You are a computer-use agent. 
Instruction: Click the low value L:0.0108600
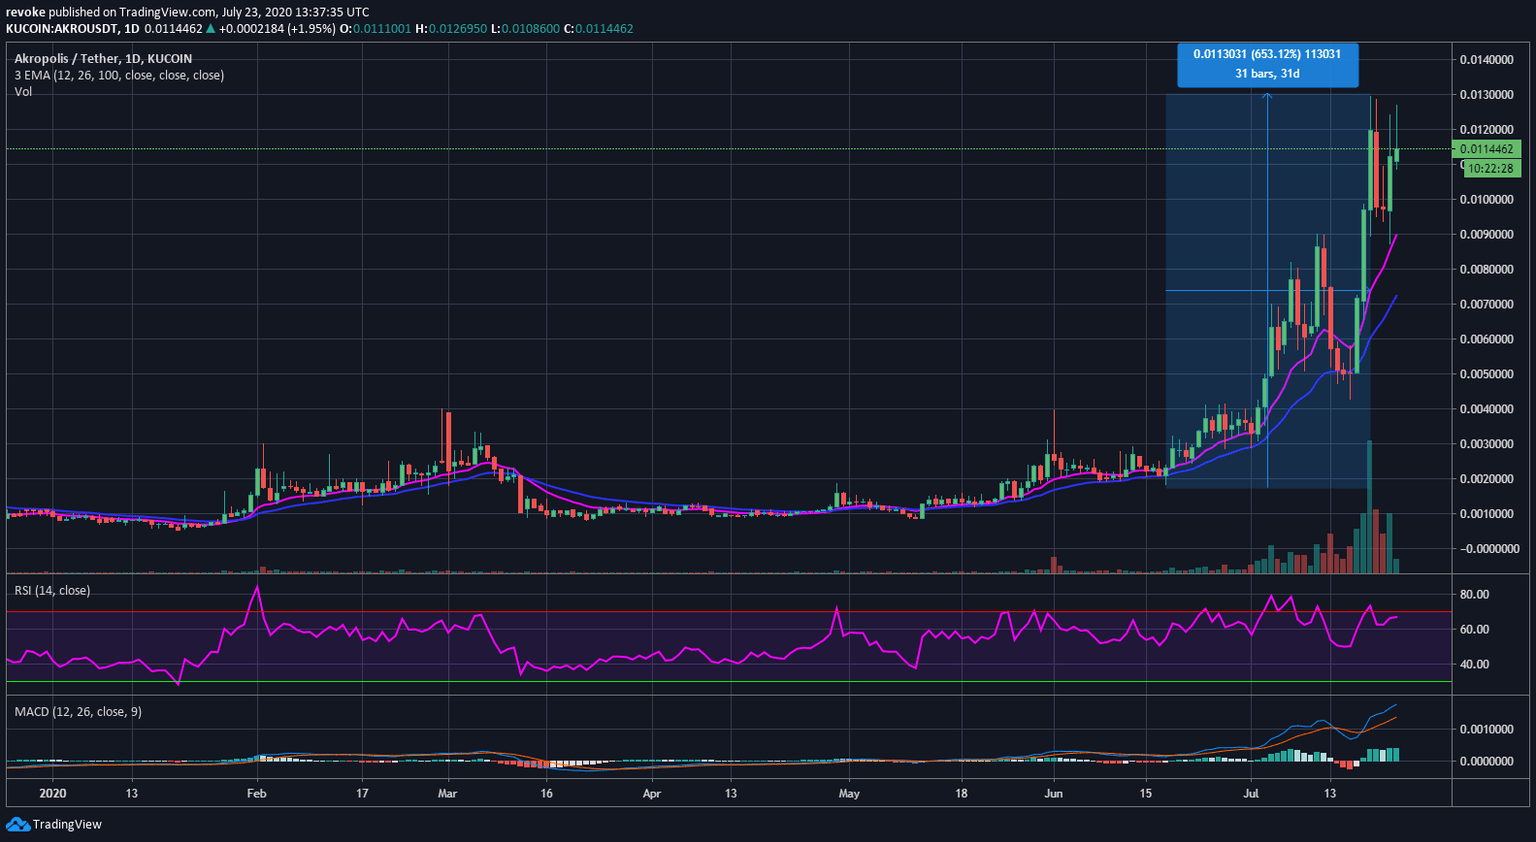(525, 28)
